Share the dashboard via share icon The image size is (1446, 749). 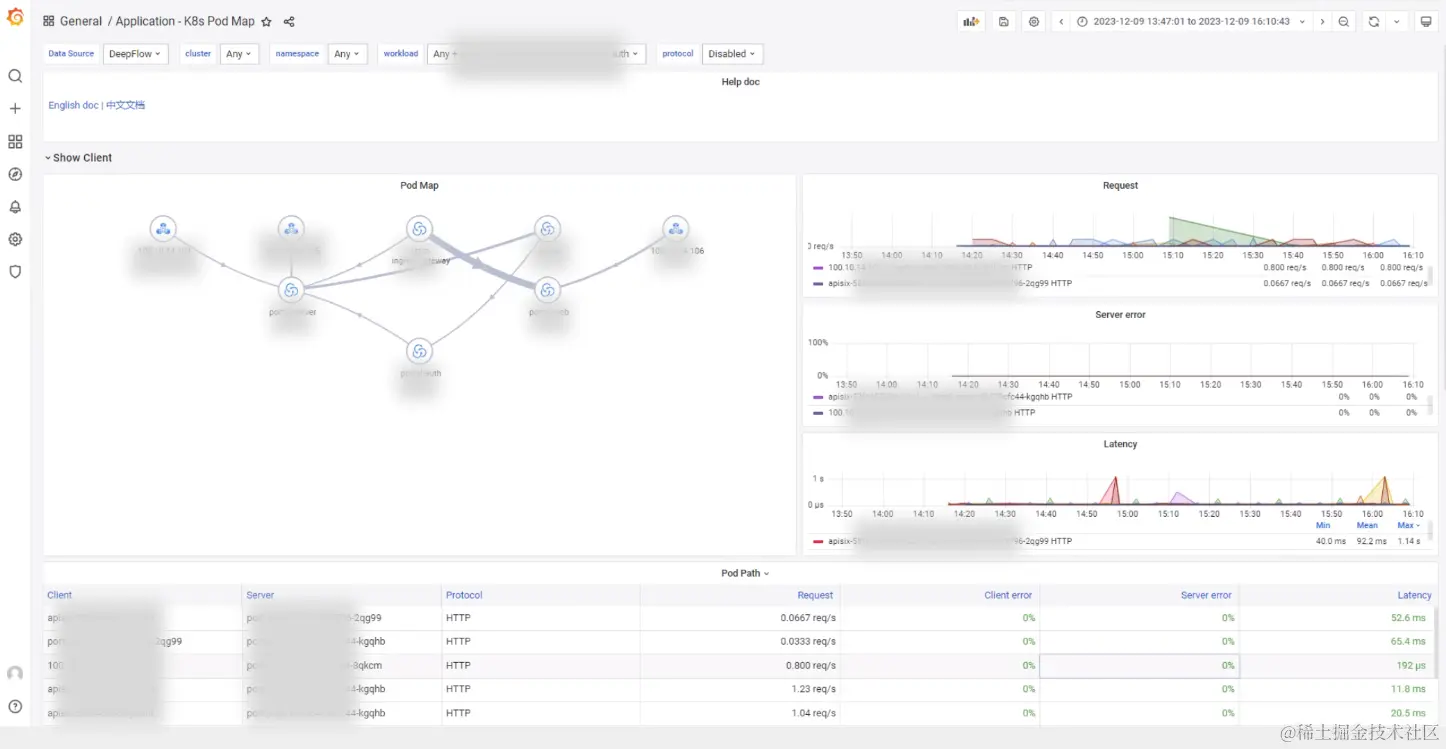289,22
